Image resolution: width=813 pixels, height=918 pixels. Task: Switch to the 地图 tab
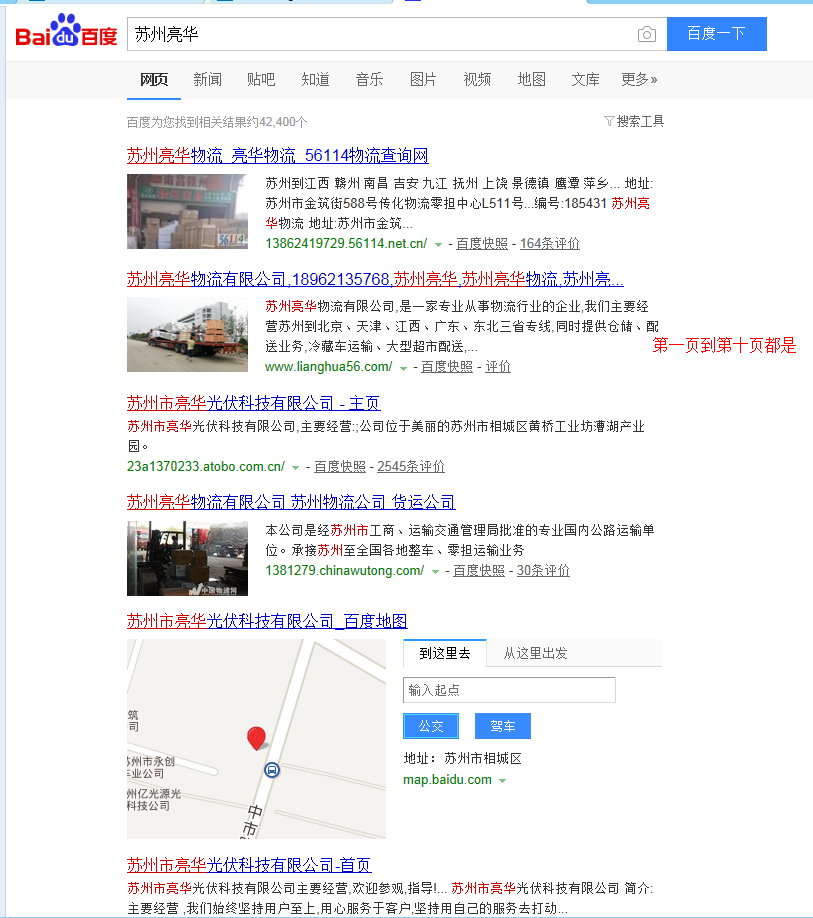click(x=531, y=80)
